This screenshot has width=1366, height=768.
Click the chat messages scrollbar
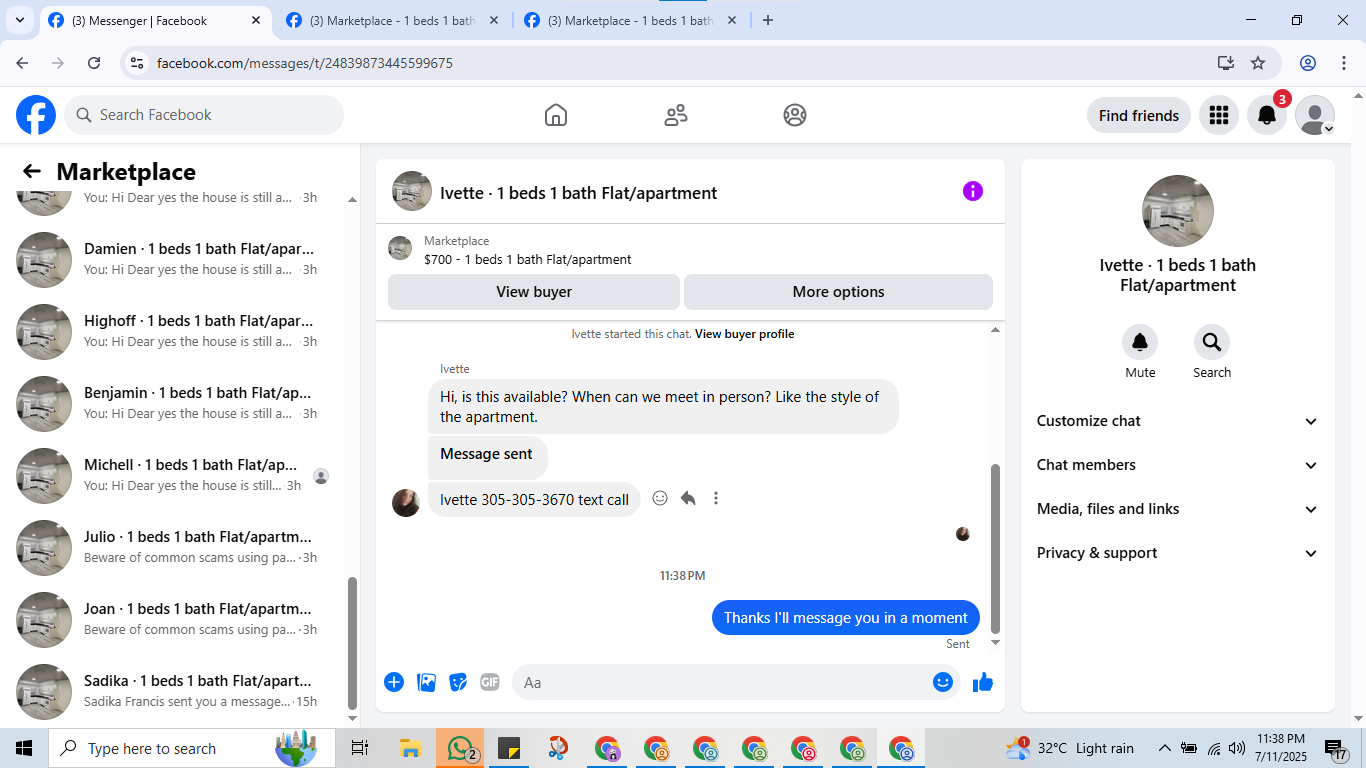(995, 548)
